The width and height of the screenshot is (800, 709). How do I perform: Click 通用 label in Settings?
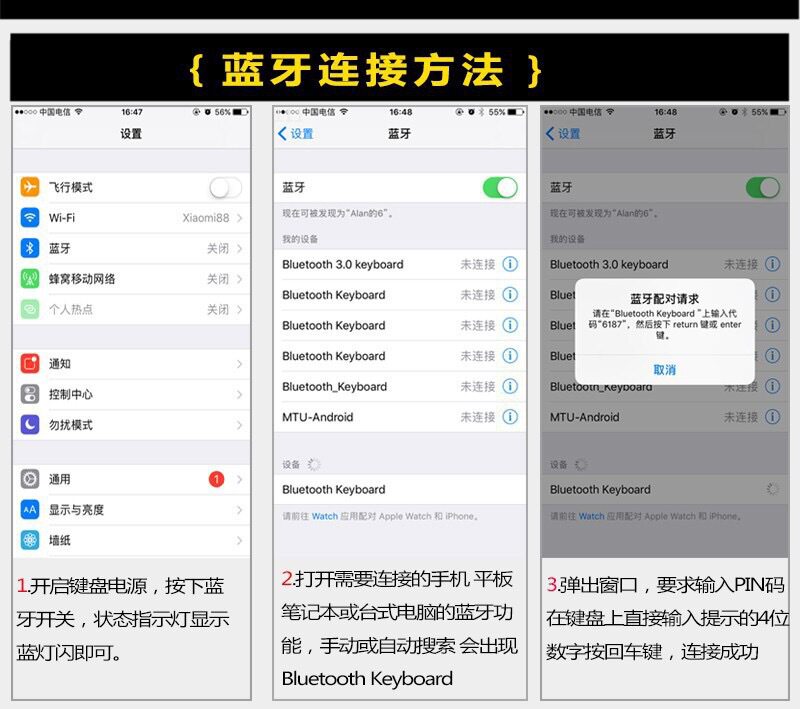[60, 479]
